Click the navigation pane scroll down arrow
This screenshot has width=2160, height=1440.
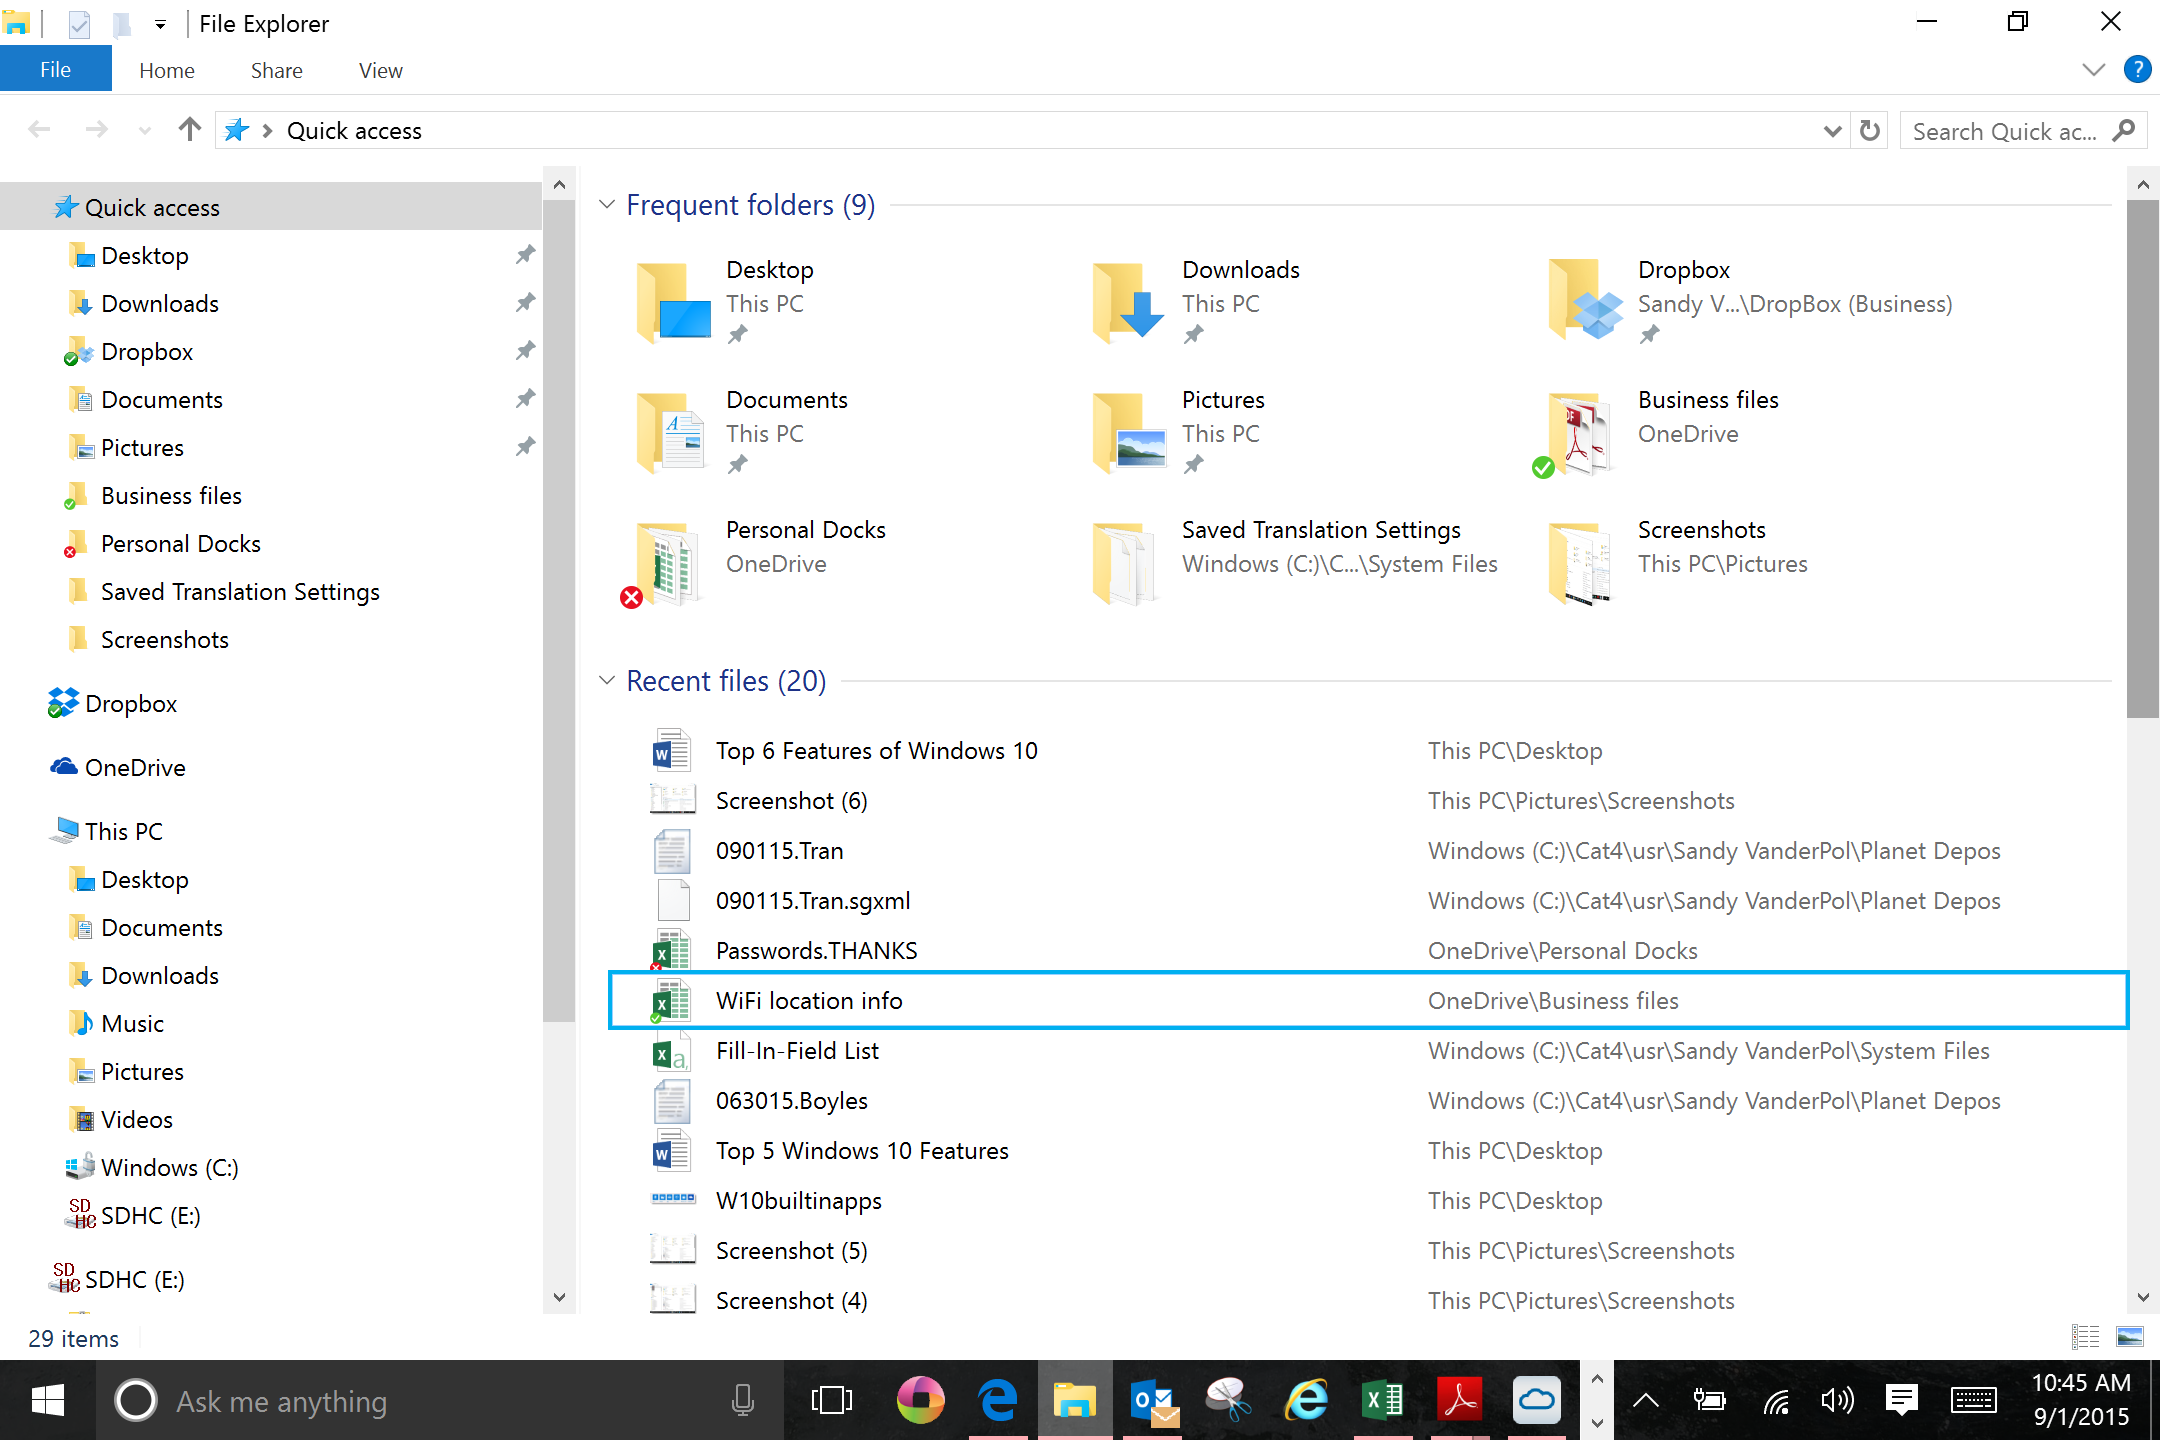(x=559, y=1298)
